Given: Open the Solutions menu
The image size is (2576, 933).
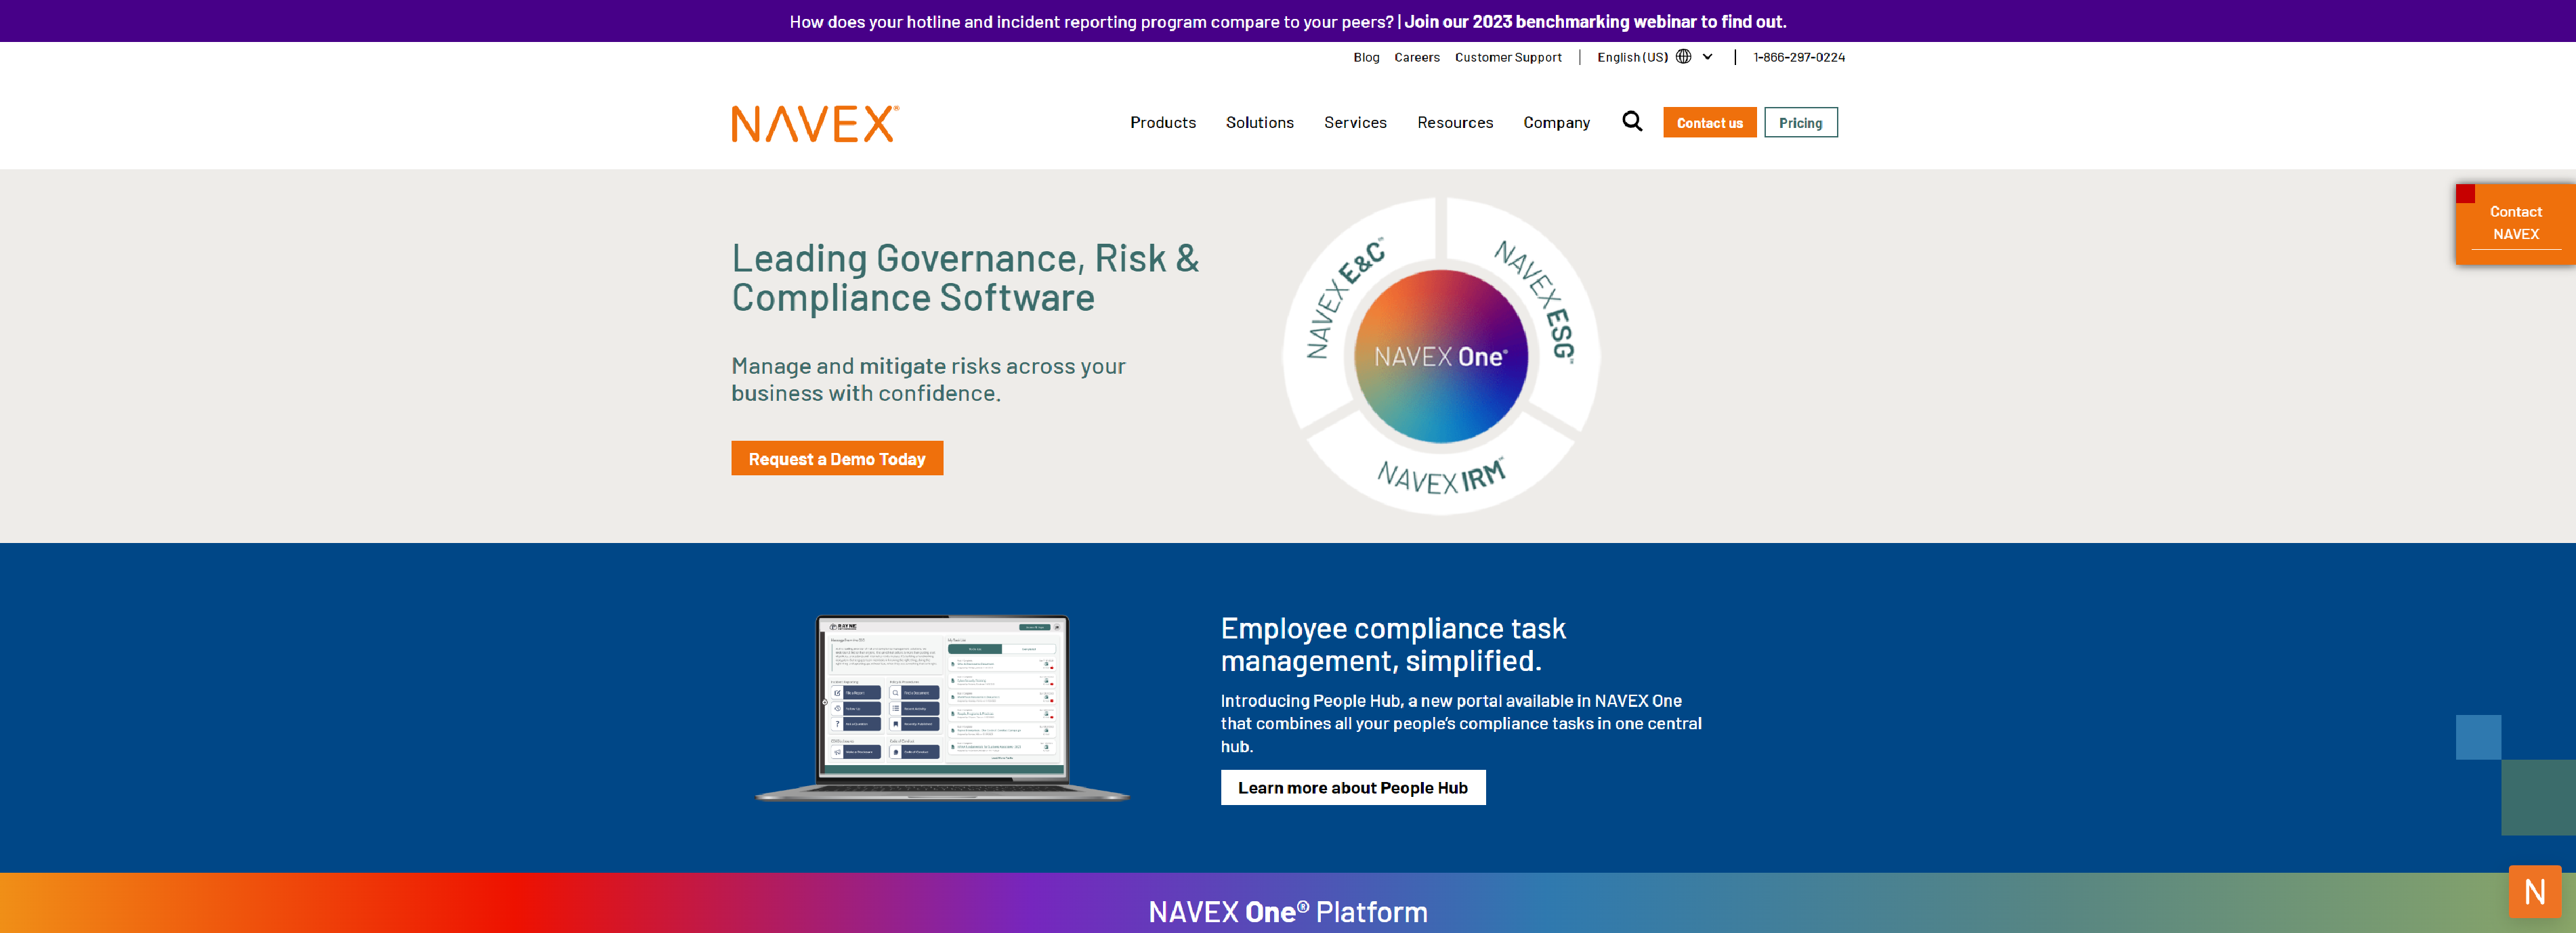Looking at the screenshot, I should [x=1260, y=122].
